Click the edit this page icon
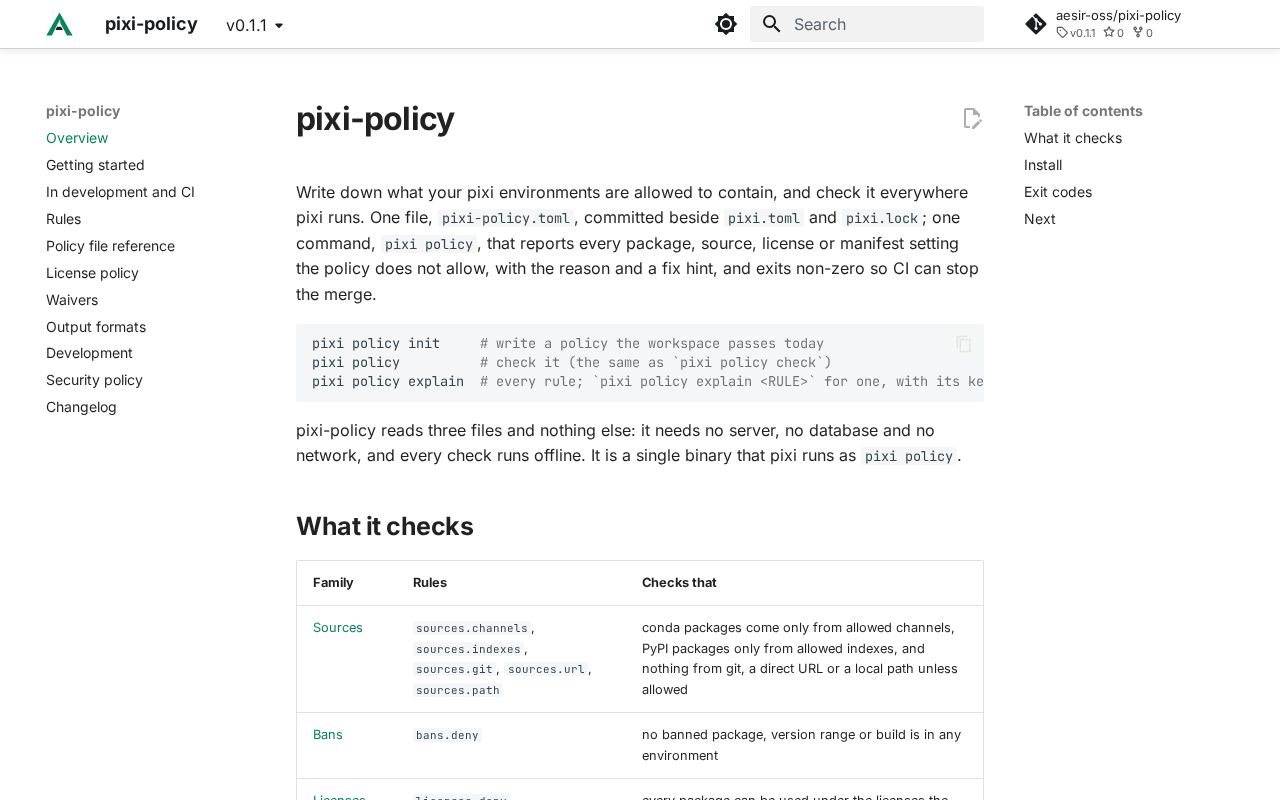This screenshot has width=1280, height=800. coord(972,119)
